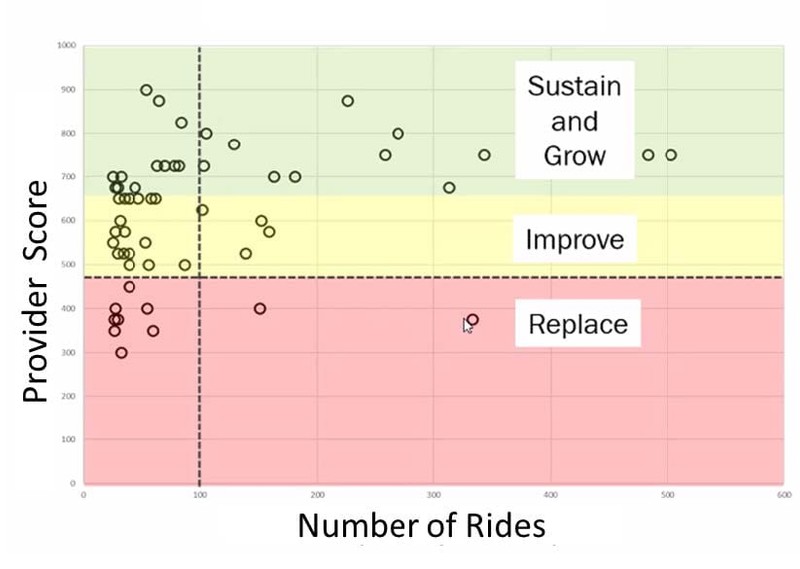Select the data point beside the mouse cursor
Viewport: 800px width, 569px height.
click(x=472, y=320)
